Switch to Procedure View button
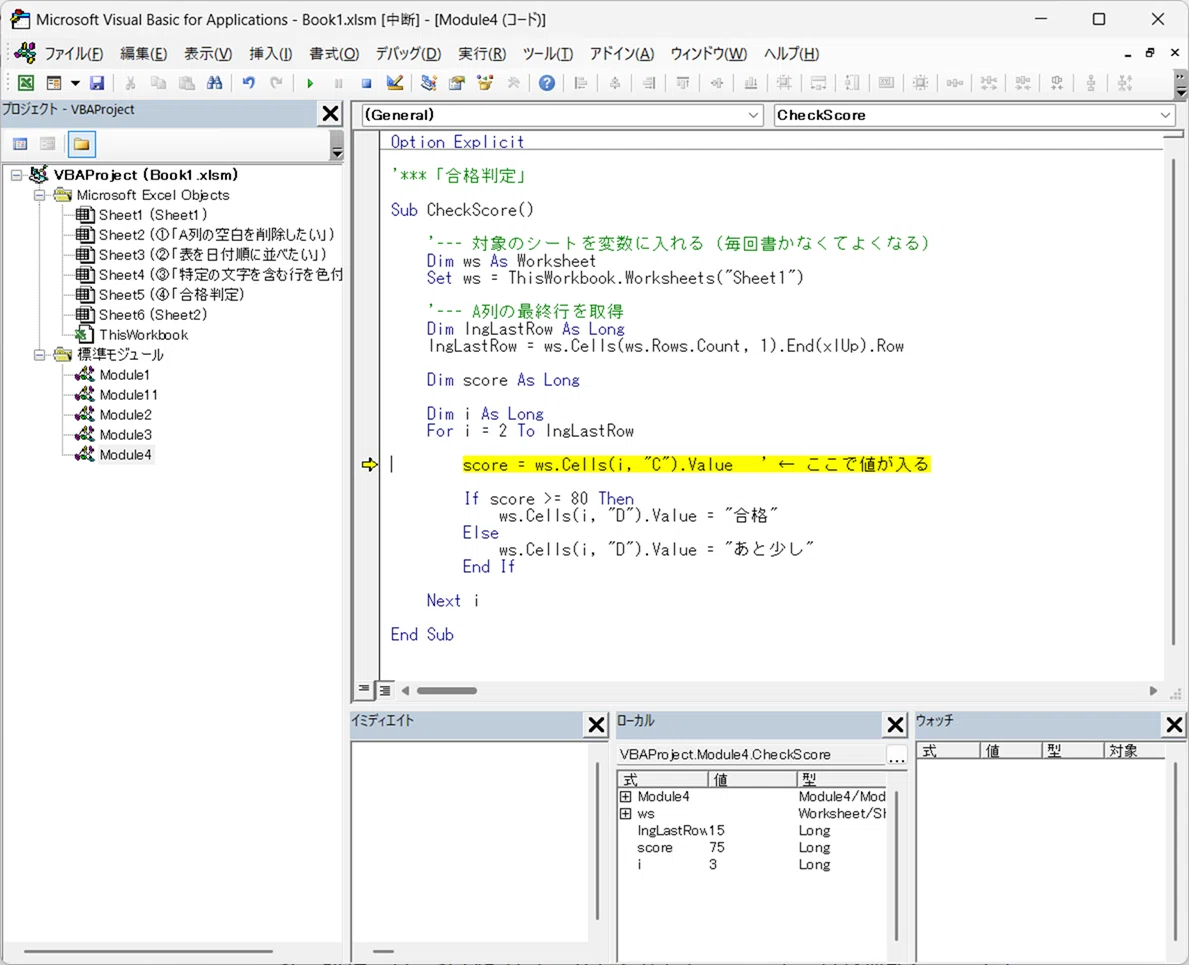This screenshot has width=1189, height=965. [x=365, y=690]
